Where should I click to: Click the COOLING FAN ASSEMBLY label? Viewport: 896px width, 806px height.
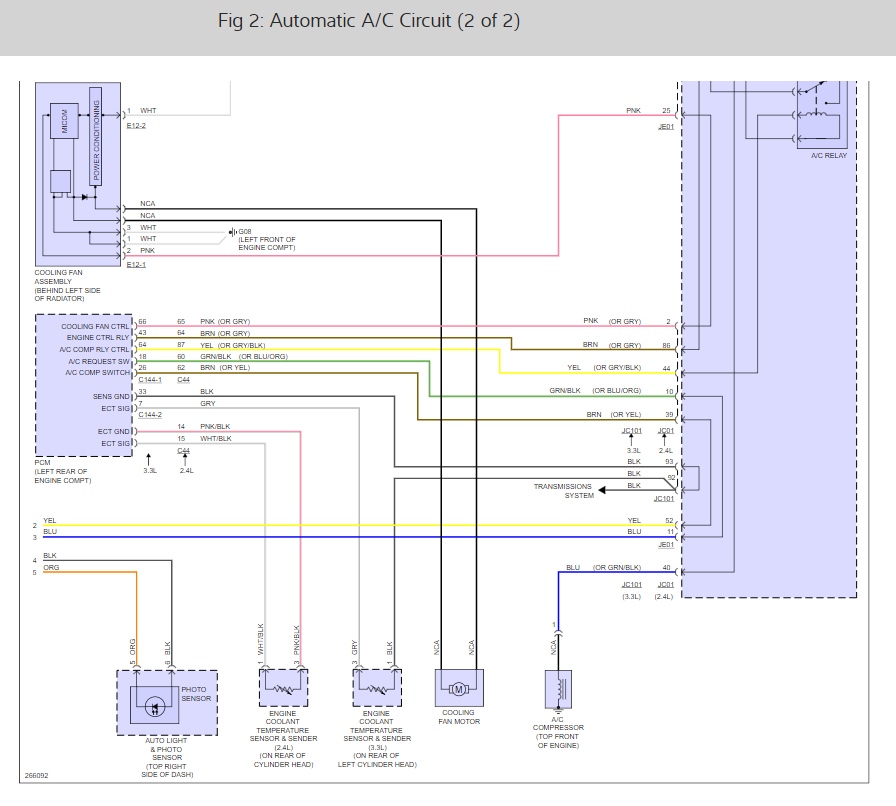67,285
